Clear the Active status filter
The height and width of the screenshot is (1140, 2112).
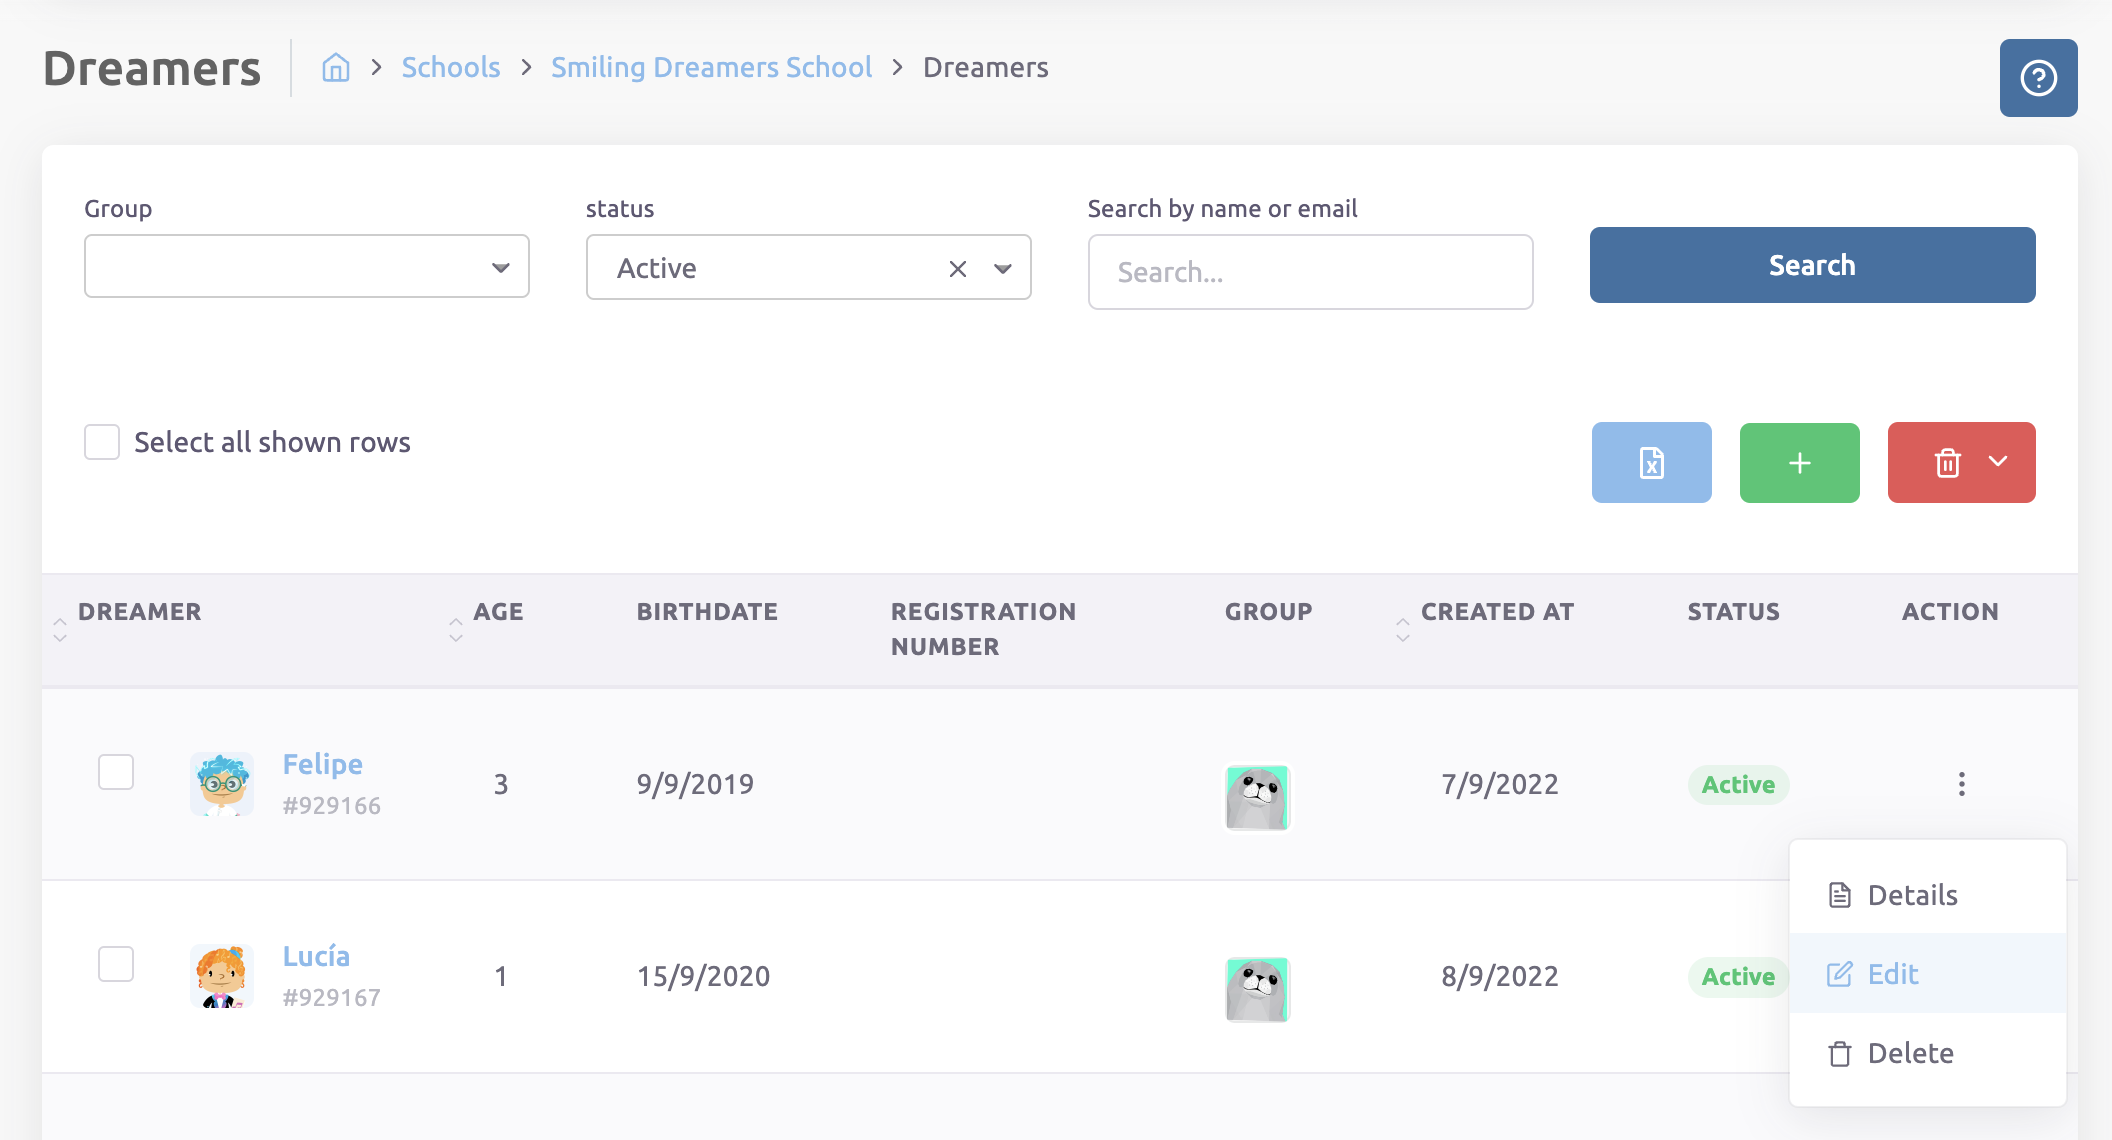tap(957, 268)
